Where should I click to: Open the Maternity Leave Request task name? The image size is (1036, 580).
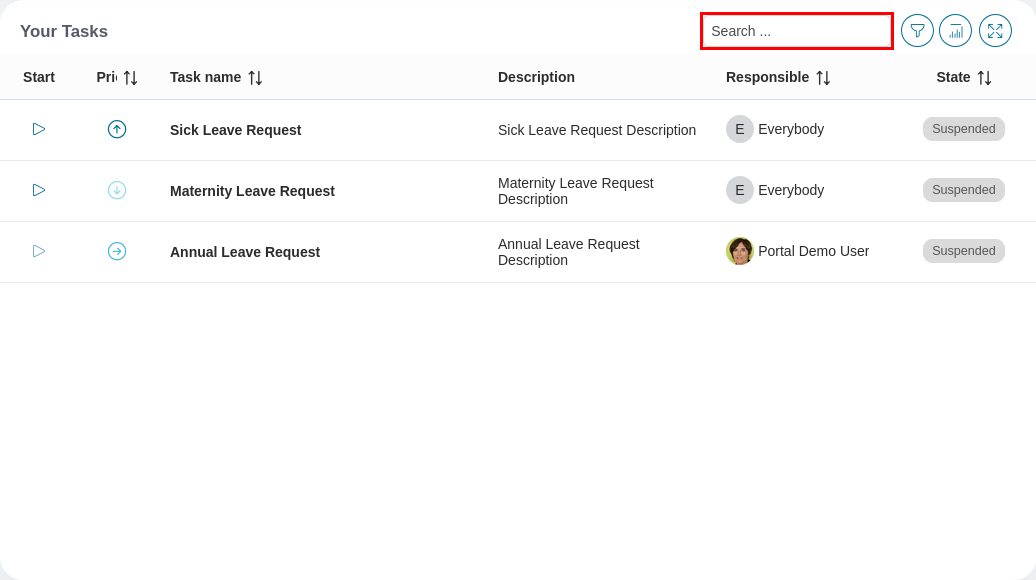(252, 191)
